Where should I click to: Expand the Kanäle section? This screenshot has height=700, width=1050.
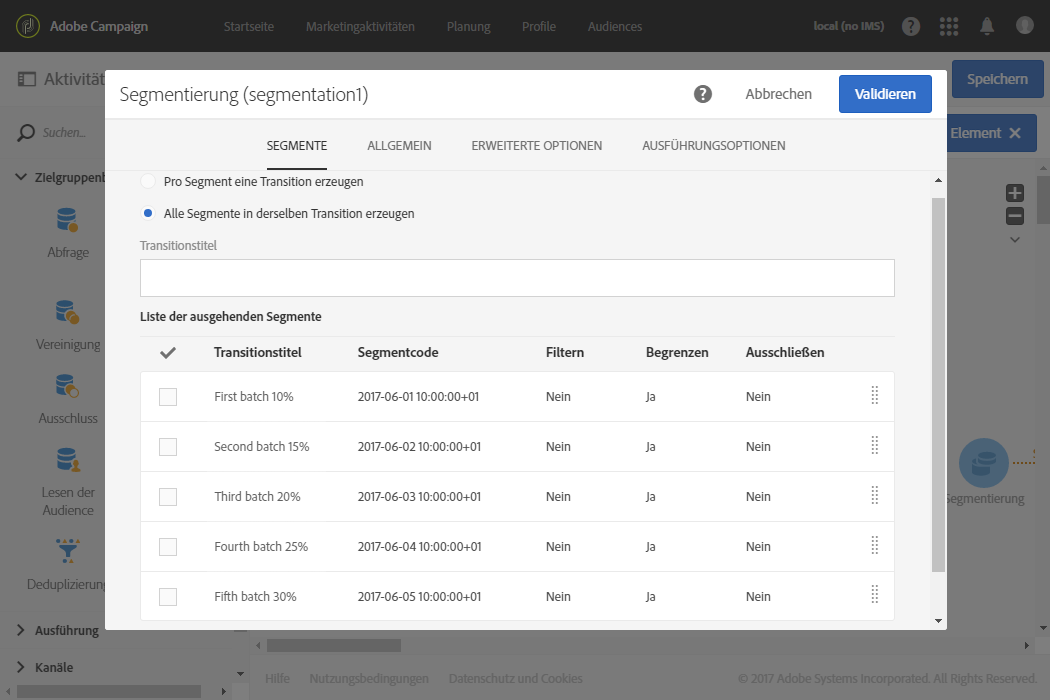click(21, 667)
